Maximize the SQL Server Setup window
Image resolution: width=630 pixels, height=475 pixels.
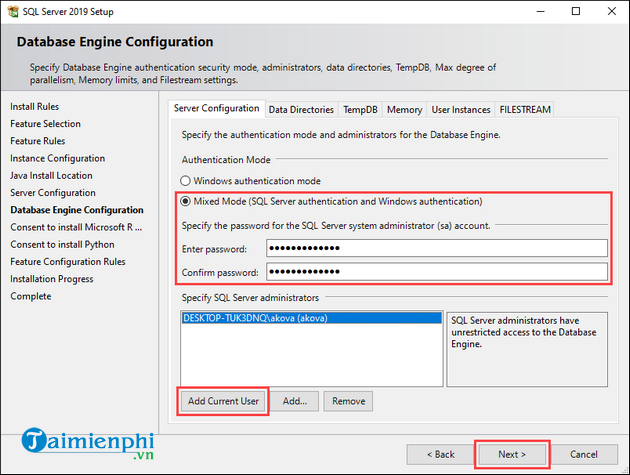tap(576, 11)
